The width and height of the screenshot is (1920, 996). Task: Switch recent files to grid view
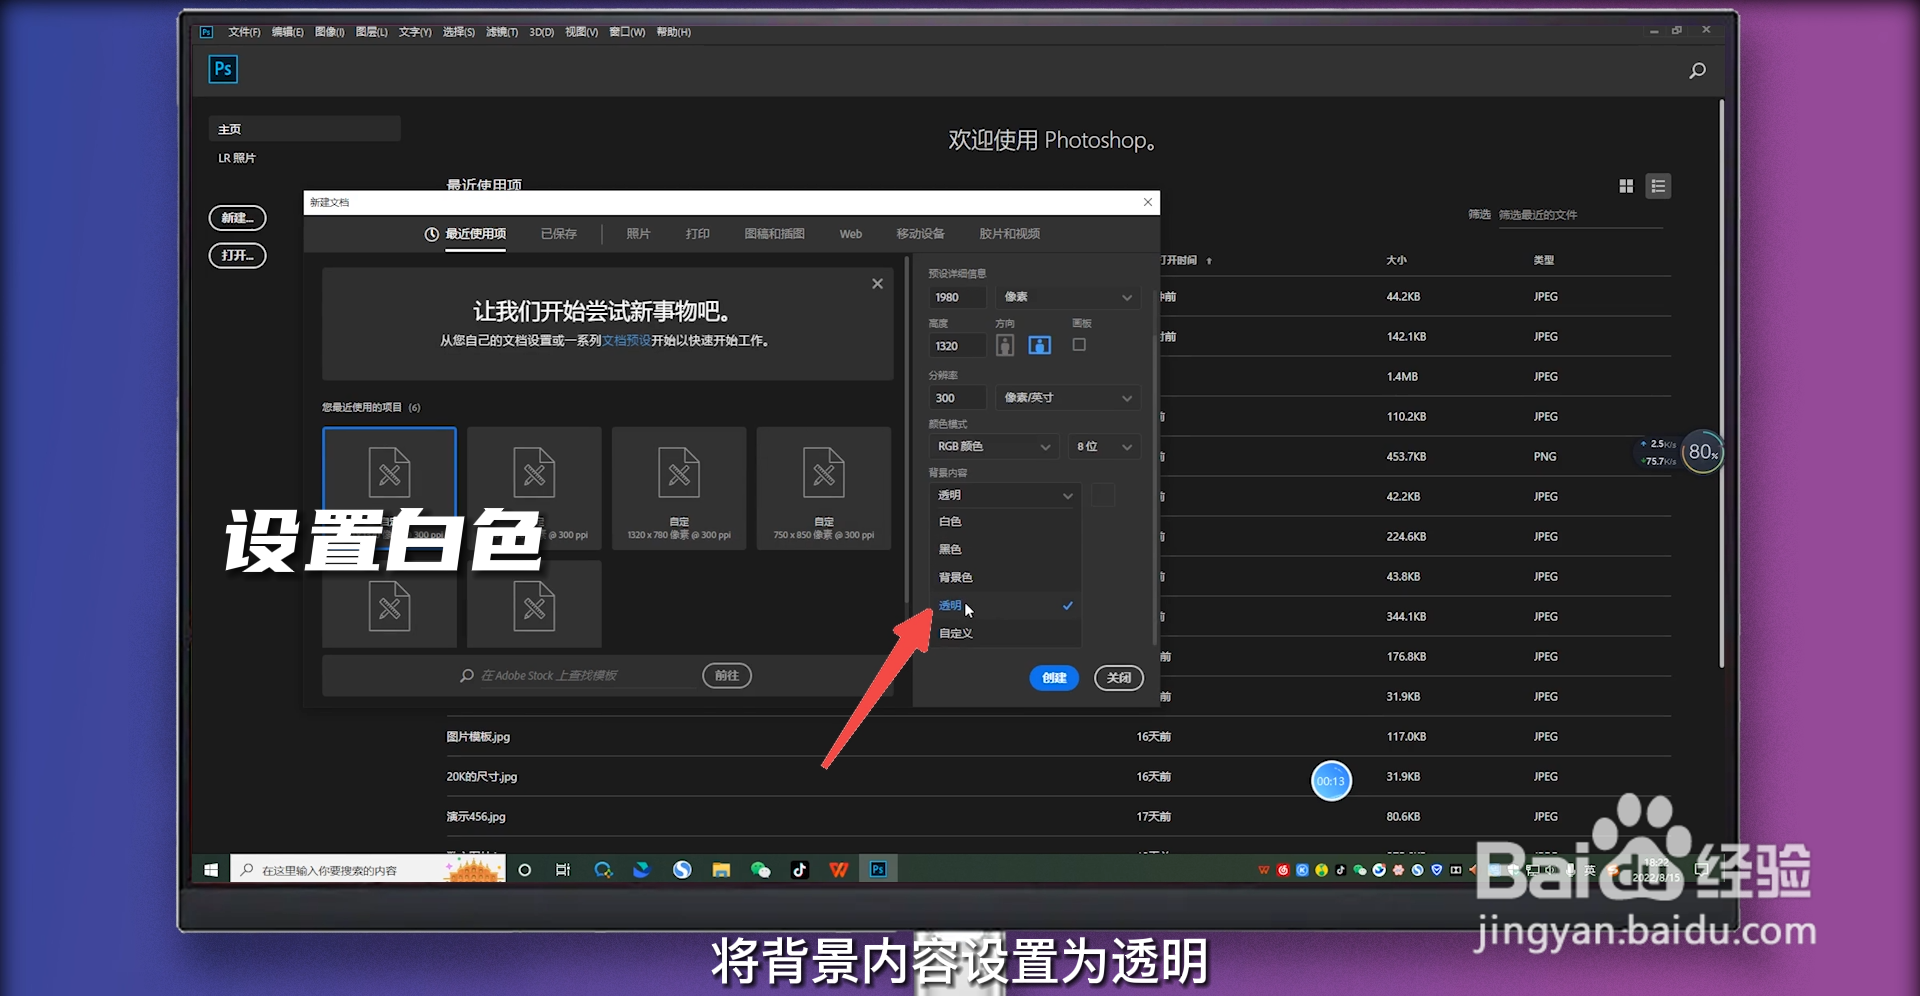(1626, 186)
